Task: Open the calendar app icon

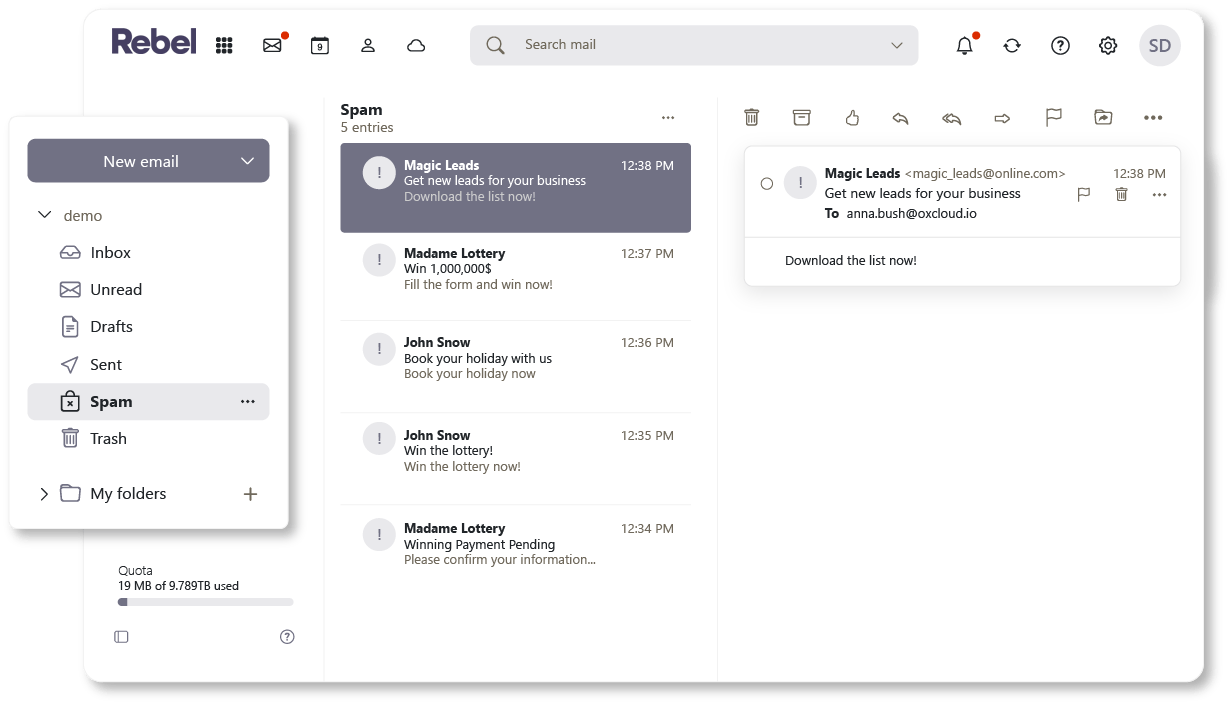Action: [x=319, y=45]
